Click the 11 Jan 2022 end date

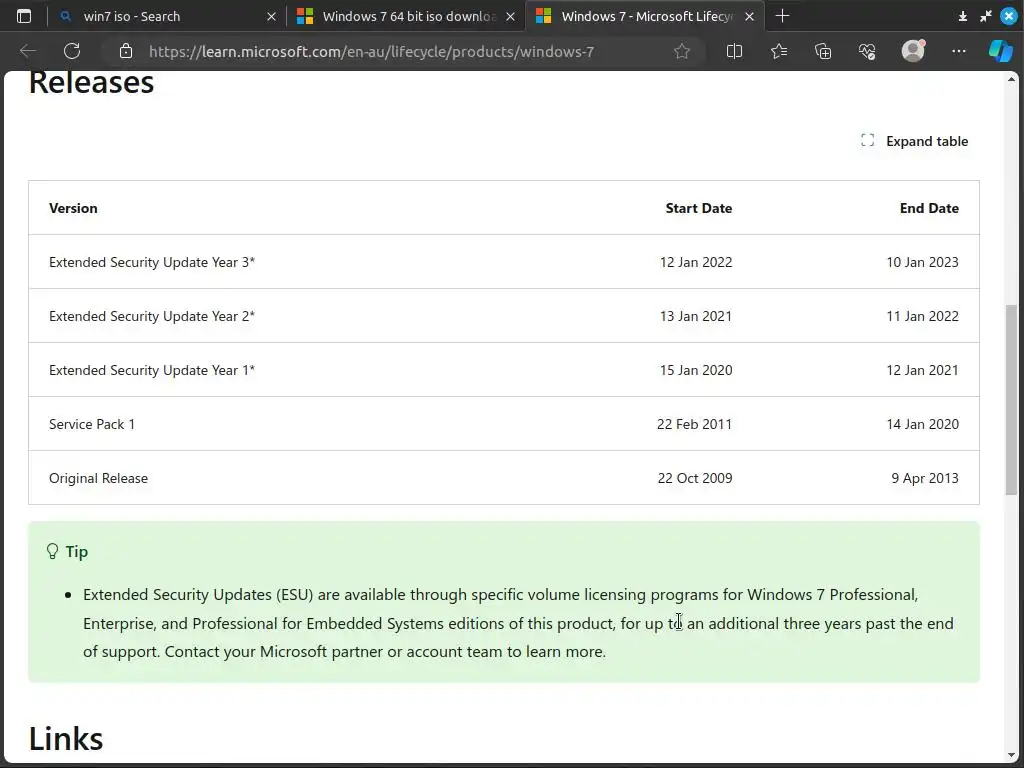(x=922, y=316)
